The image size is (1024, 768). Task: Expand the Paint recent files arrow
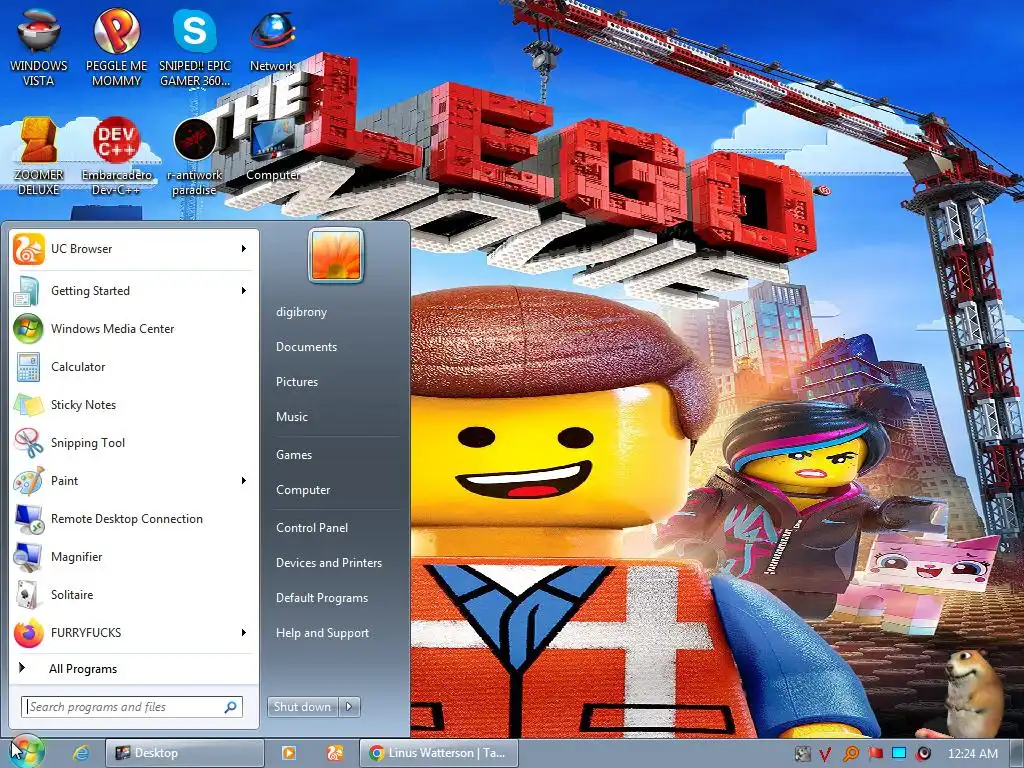(244, 481)
